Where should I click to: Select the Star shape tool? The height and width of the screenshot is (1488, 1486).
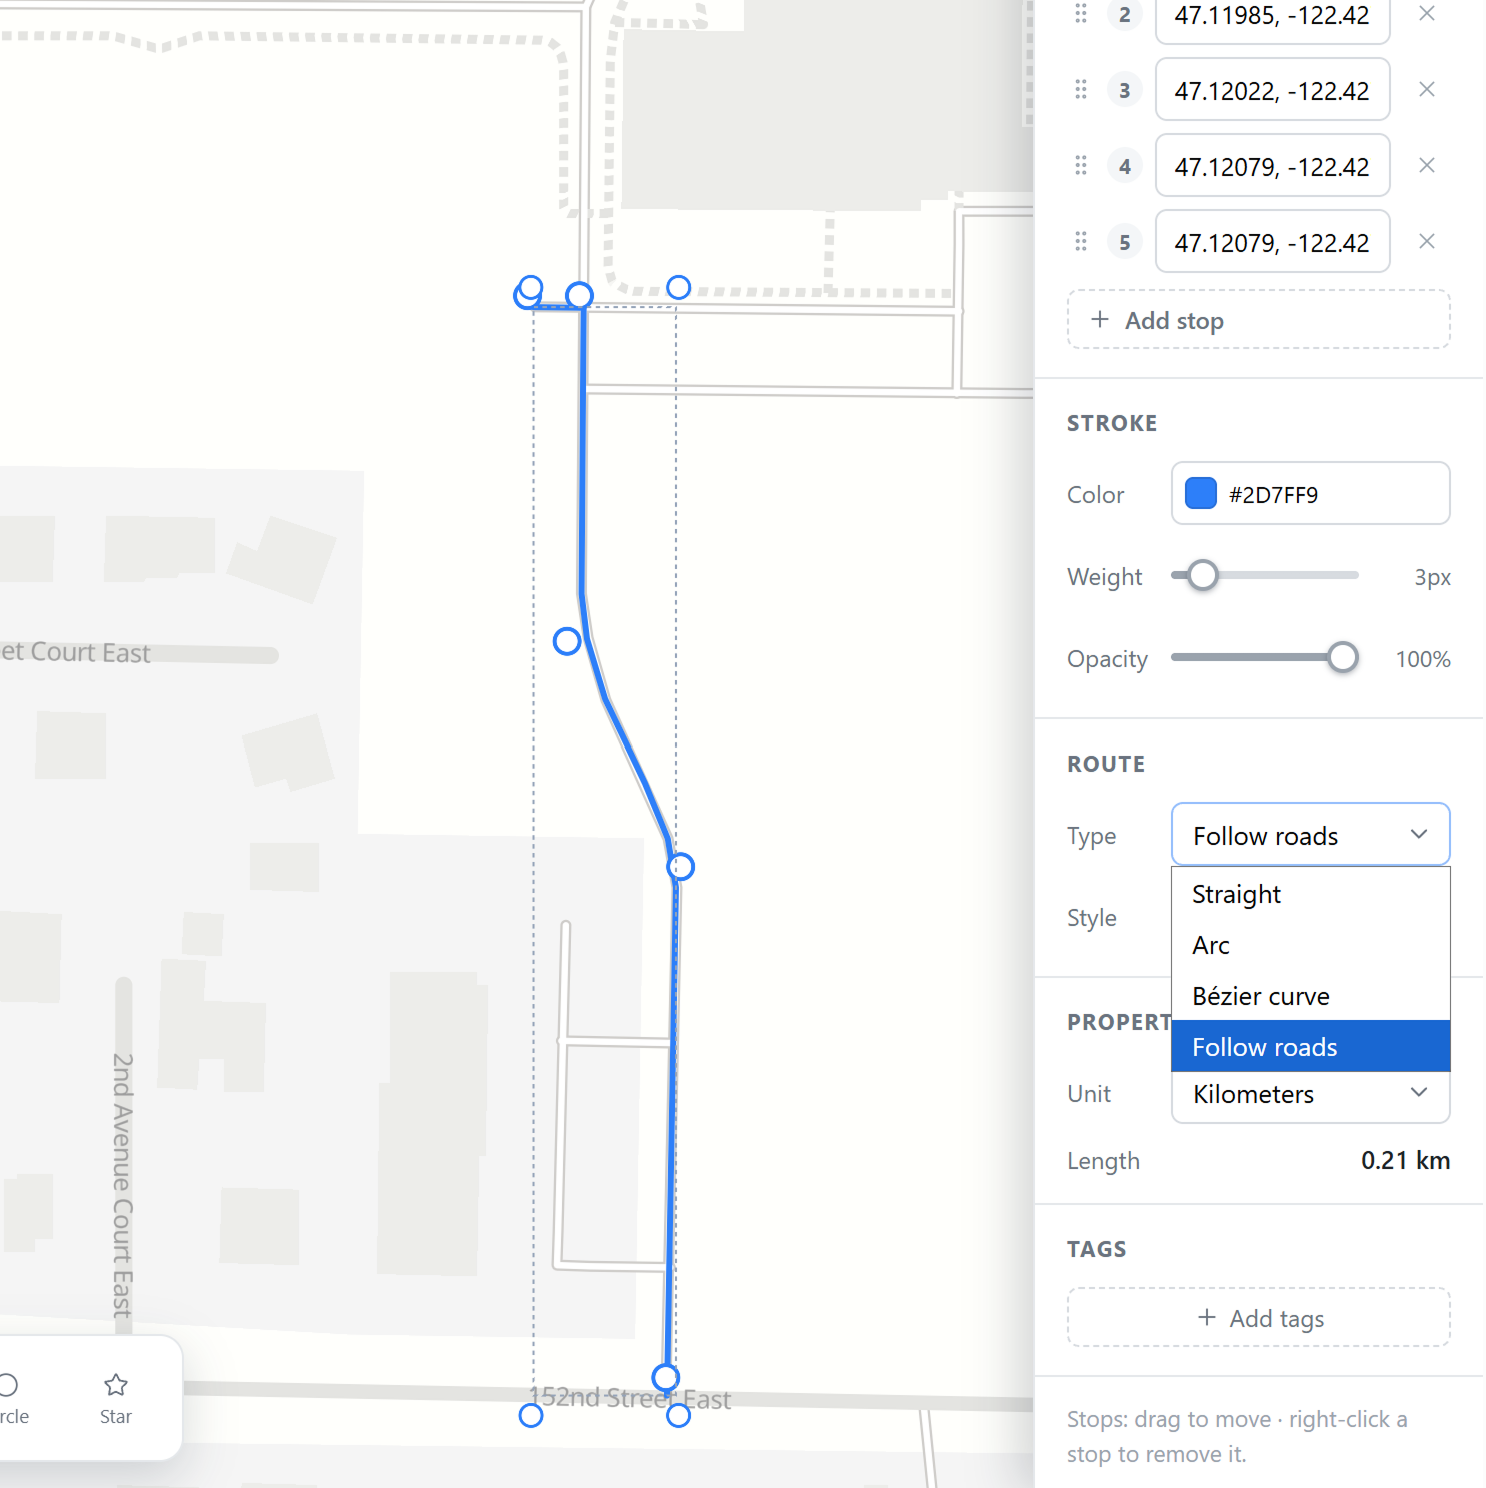pyautogui.click(x=116, y=1398)
